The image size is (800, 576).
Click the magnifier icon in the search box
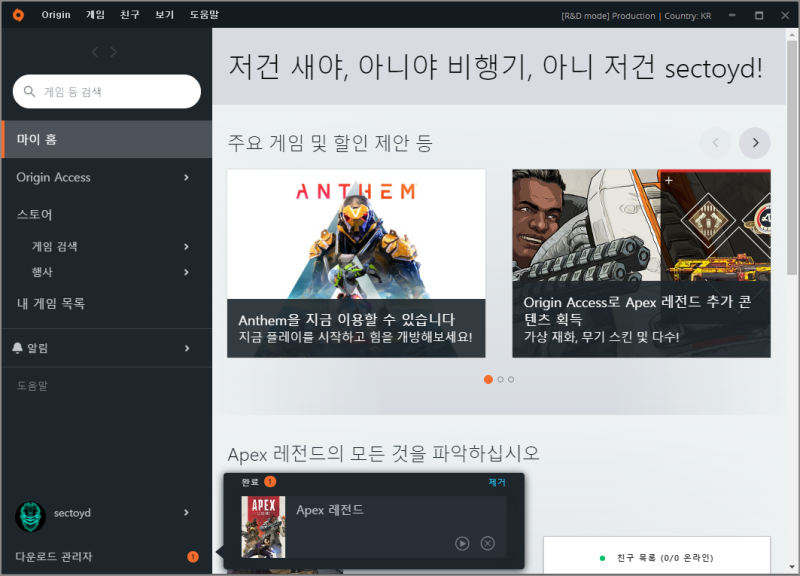click(x=30, y=91)
